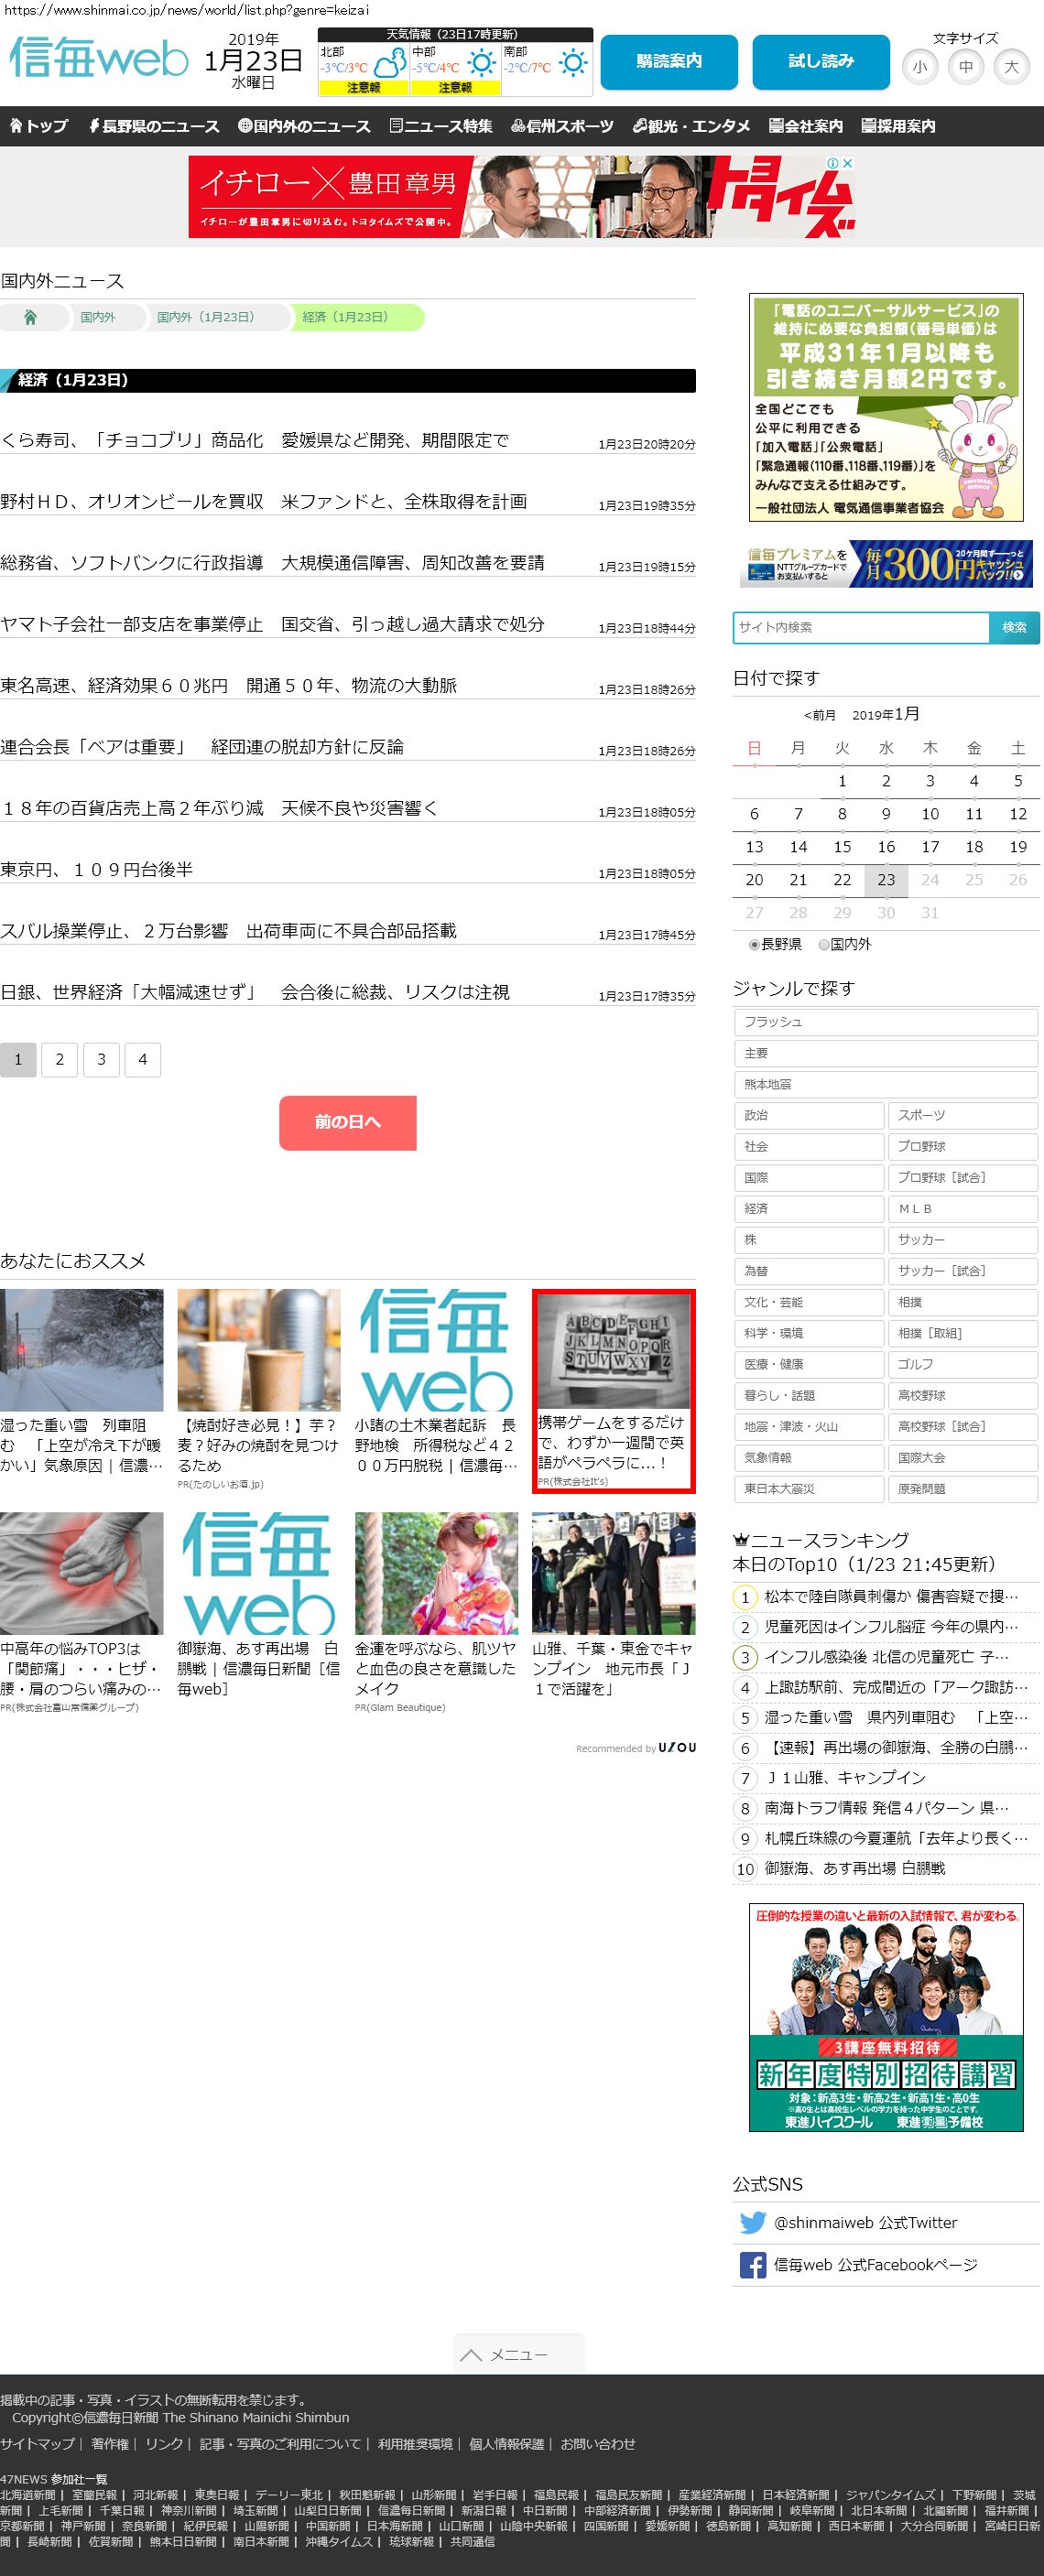1044x2576 pixels.
Task: Open the alphabet blocks PR thumbnail
Action: [x=613, y=1351]
